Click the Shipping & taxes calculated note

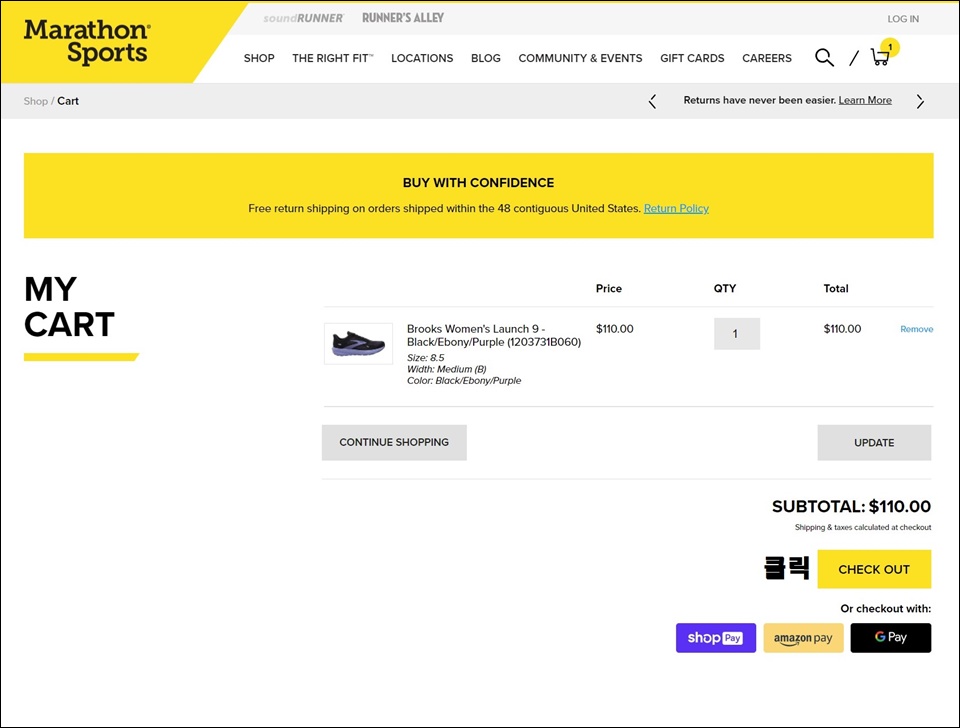(x=863, y=527)
